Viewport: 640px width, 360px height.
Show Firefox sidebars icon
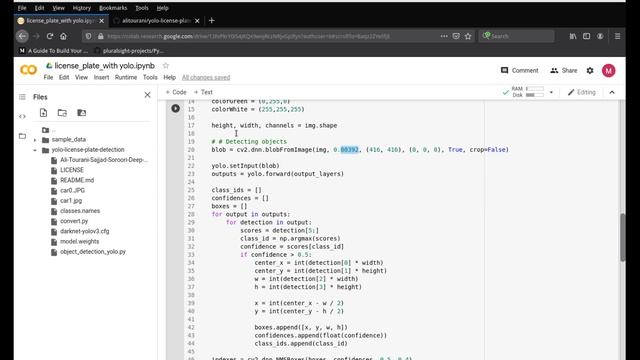click(587, 36)
